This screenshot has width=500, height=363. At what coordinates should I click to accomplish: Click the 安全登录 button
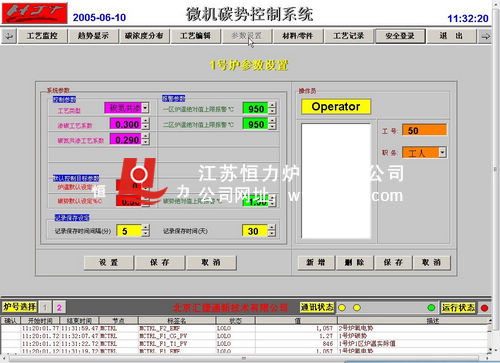[400, 36]
